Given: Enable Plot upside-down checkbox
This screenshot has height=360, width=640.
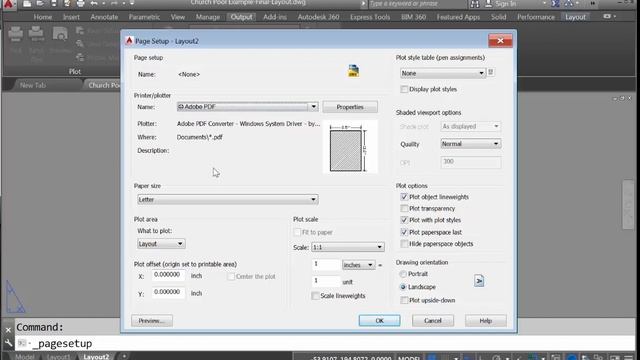Looking at the screenshot, I should point(404,300).
